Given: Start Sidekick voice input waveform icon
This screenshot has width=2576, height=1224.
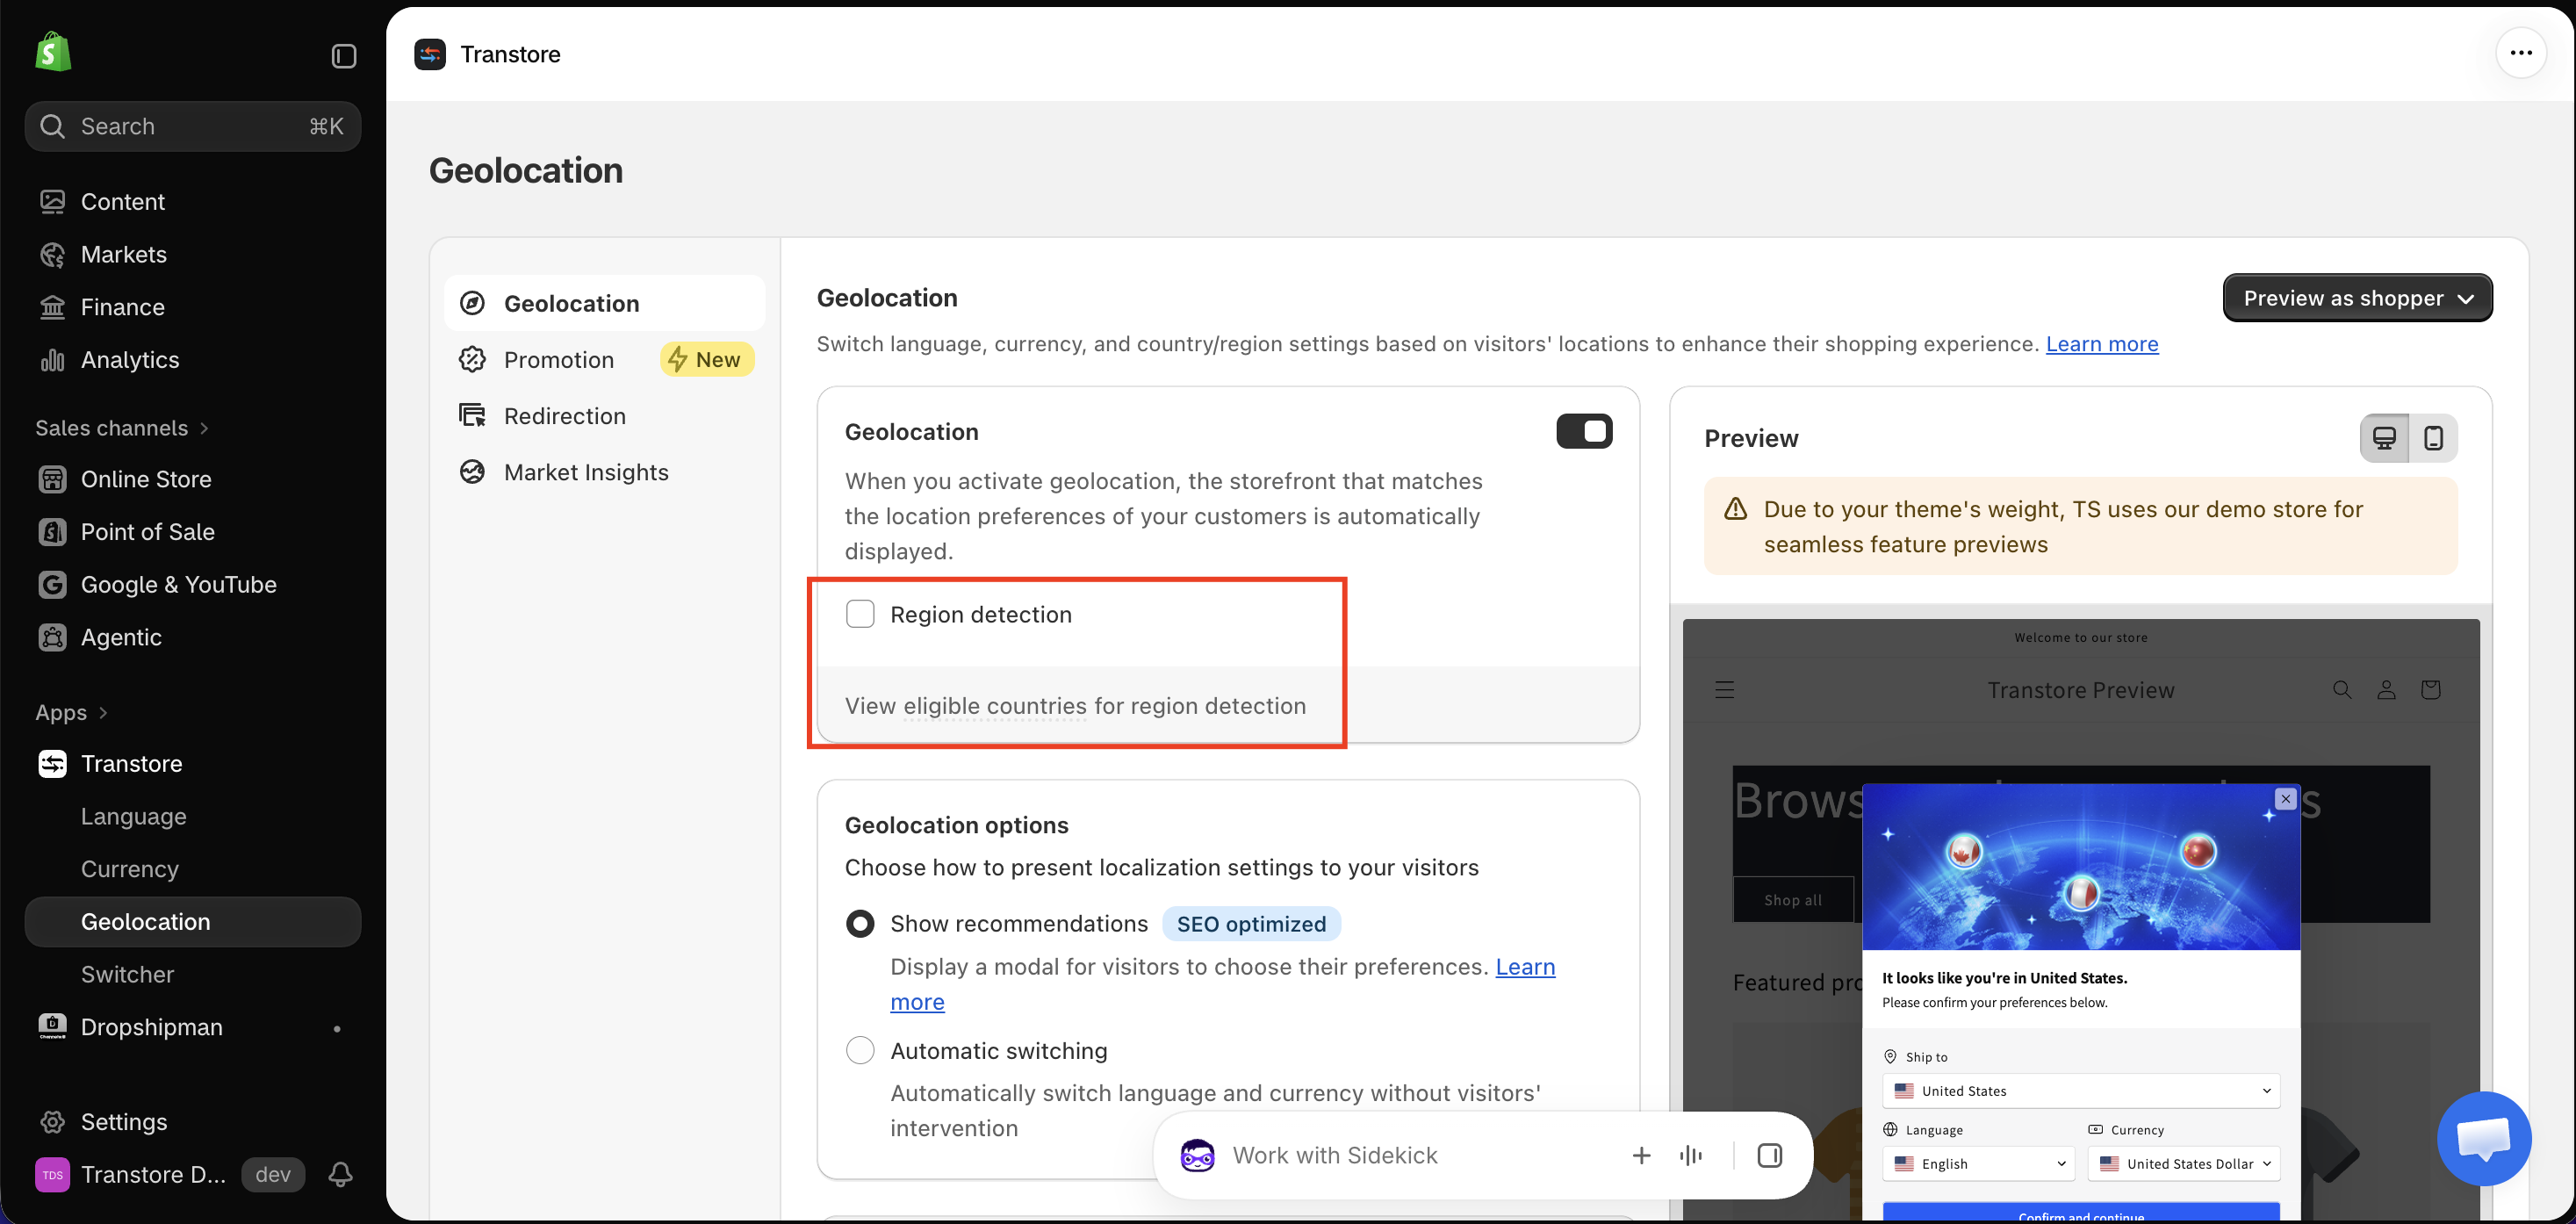Looking at the screenshot, I should click(1691, 1156).
